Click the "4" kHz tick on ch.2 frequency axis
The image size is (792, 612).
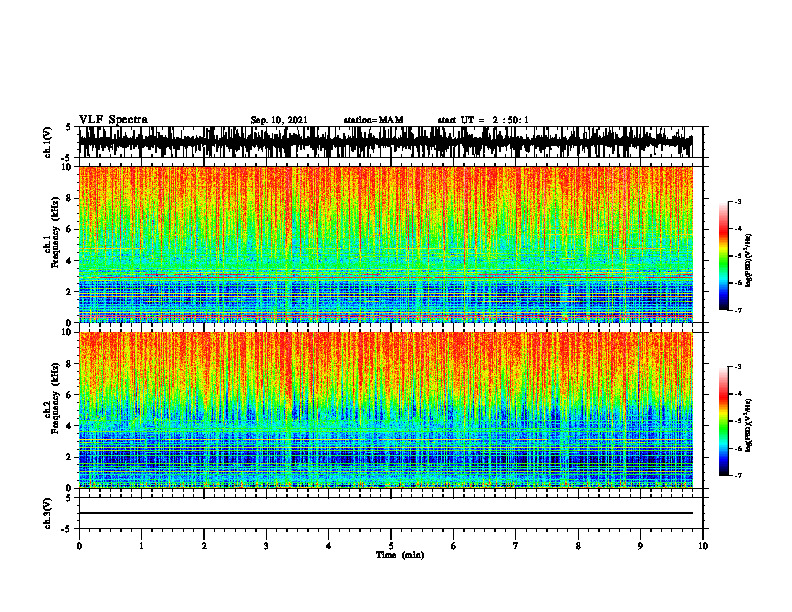pyautogui.click(x=69, y=426)
